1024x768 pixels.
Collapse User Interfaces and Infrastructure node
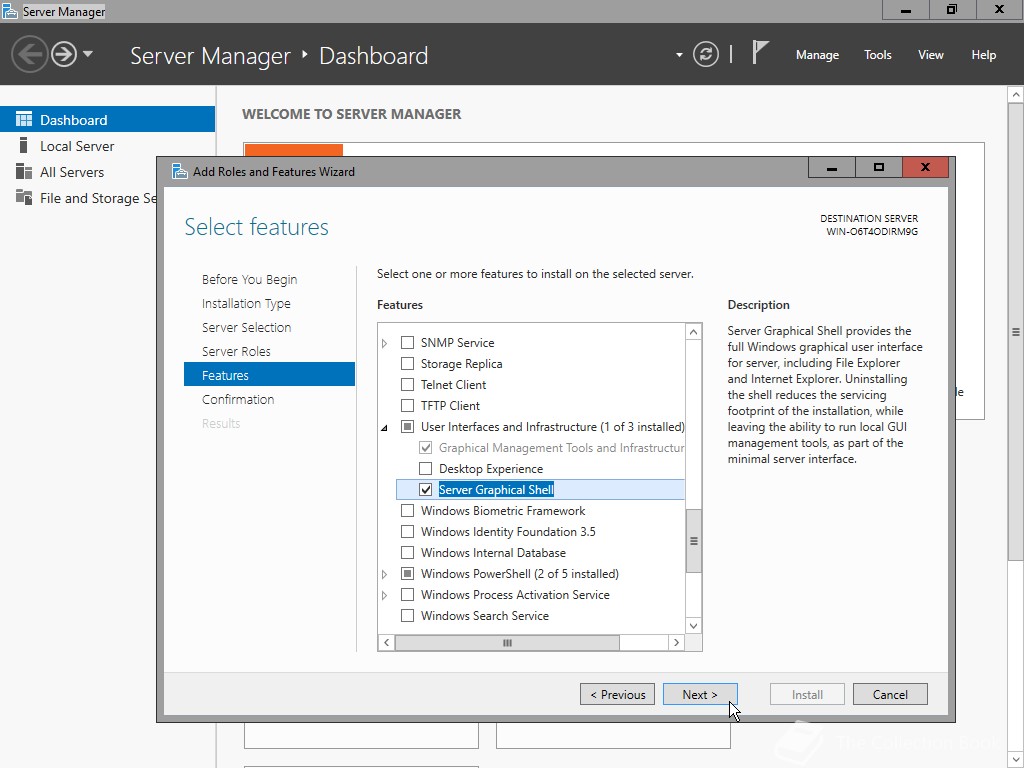385,428
